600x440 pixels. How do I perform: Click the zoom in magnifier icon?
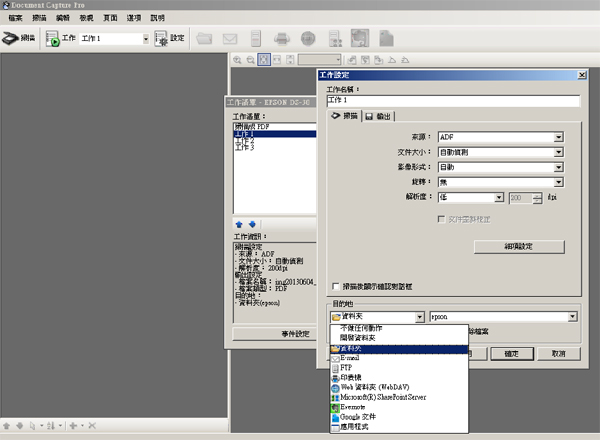click(x=237, y=60)
